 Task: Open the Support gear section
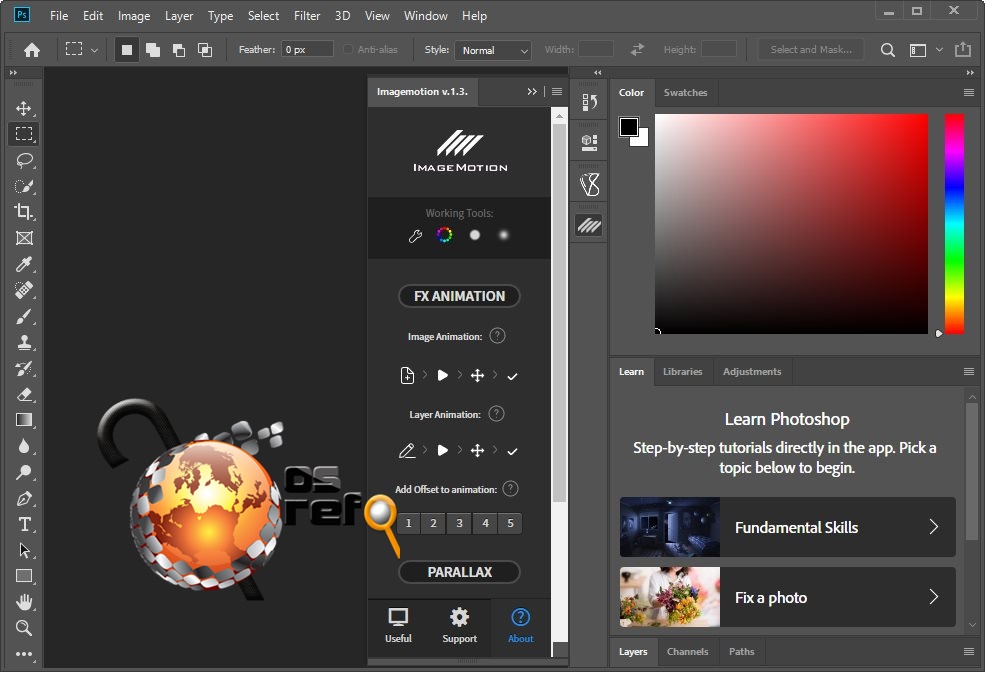459,625
